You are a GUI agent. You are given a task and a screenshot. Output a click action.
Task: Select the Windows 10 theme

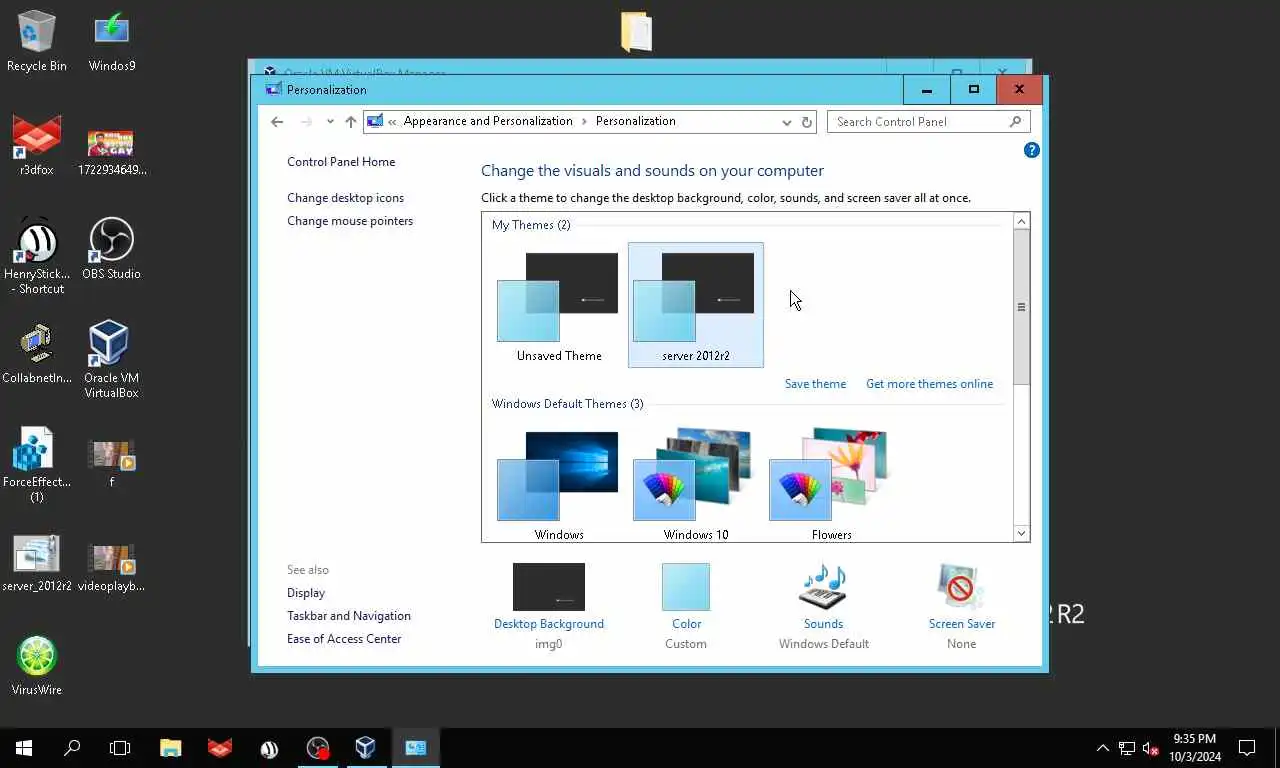pyautogui.click(x=695, y=484)
